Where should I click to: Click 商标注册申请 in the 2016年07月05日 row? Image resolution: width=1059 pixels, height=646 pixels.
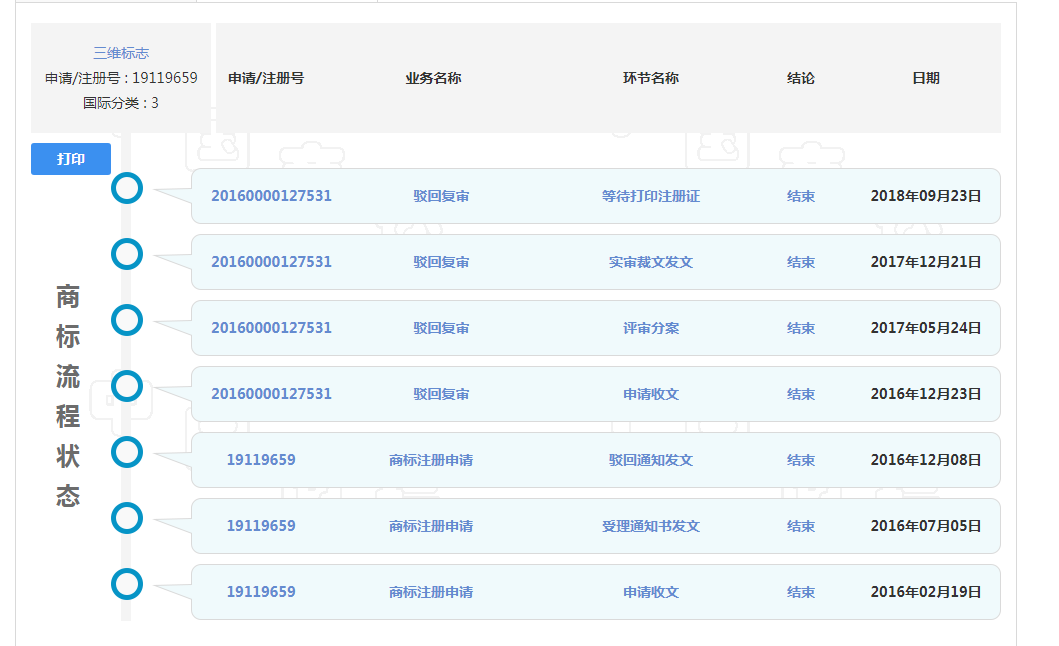430,526
